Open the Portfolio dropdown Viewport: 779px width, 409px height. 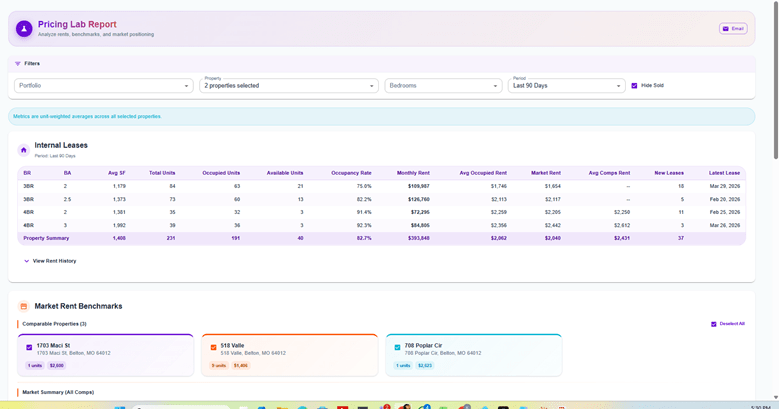tap(103, 86)
